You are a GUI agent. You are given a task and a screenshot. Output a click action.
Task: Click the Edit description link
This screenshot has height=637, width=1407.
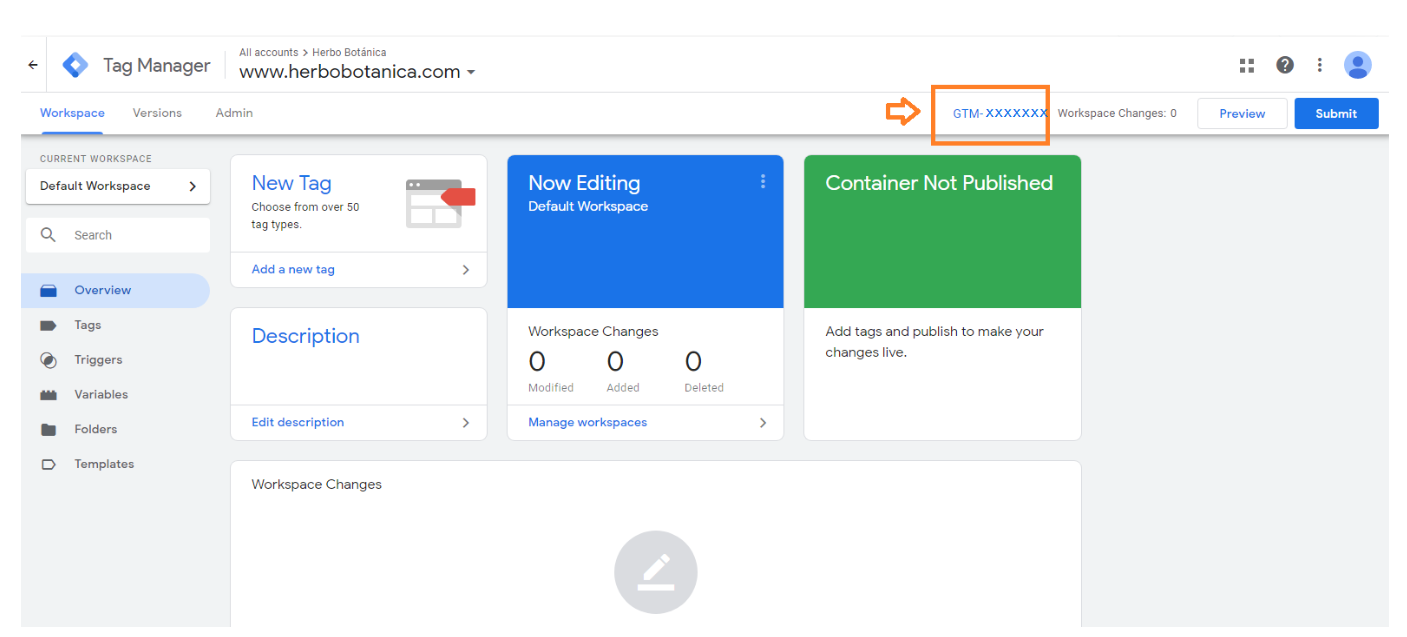298,423
